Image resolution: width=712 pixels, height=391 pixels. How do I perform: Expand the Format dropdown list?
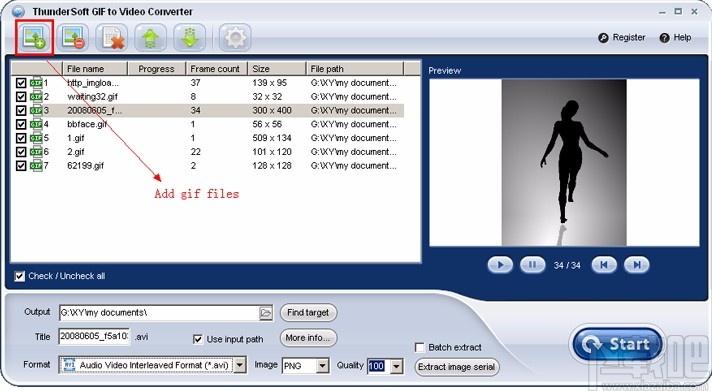pos(240,365)
